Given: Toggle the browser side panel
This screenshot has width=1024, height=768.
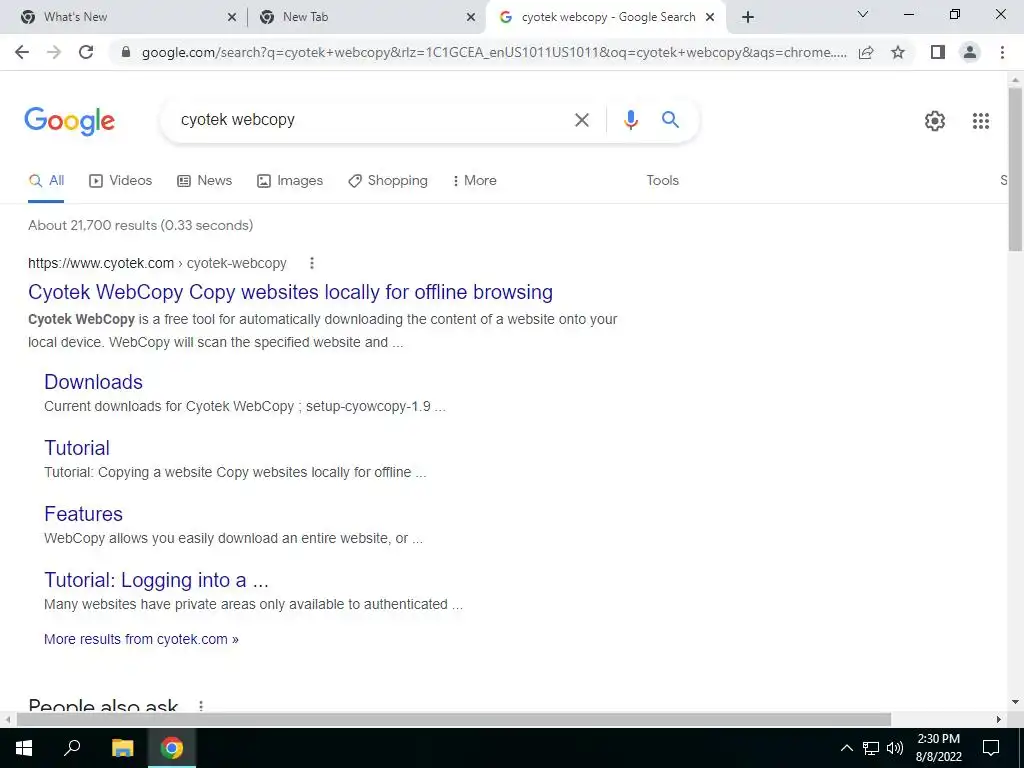Looking at the screenshot, I should (938, 52).
